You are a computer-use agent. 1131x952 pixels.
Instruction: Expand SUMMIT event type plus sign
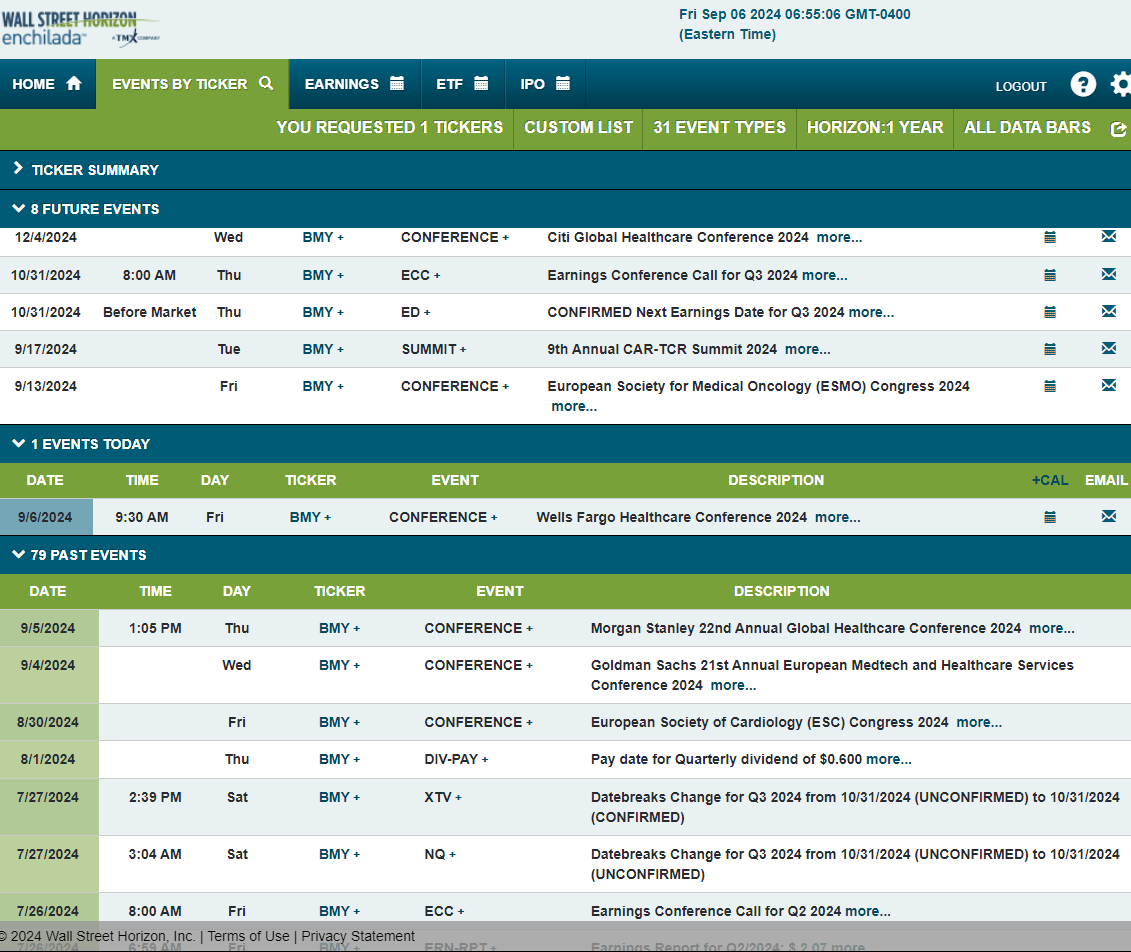463,350
